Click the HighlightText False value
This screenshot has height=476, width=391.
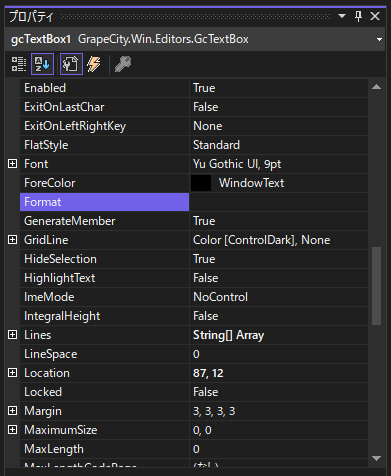pyautogui.click(x=206, y=278)
